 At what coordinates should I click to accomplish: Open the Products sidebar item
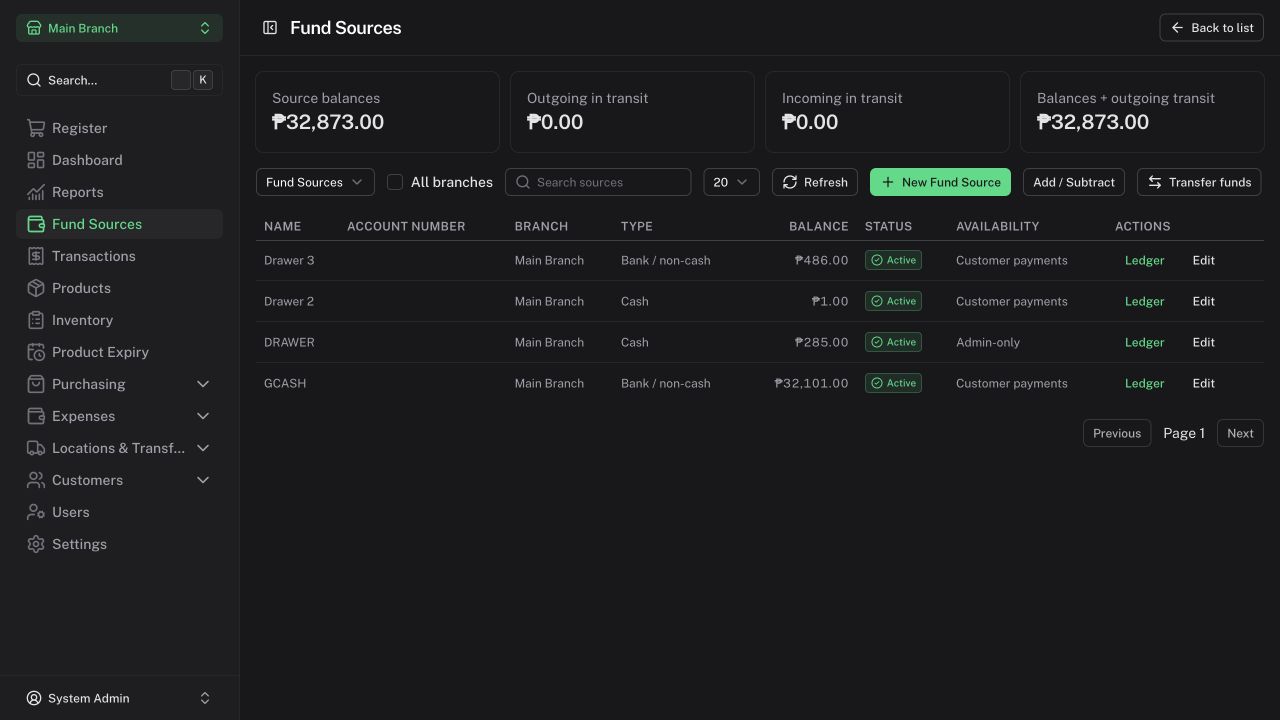pos(119,288)
